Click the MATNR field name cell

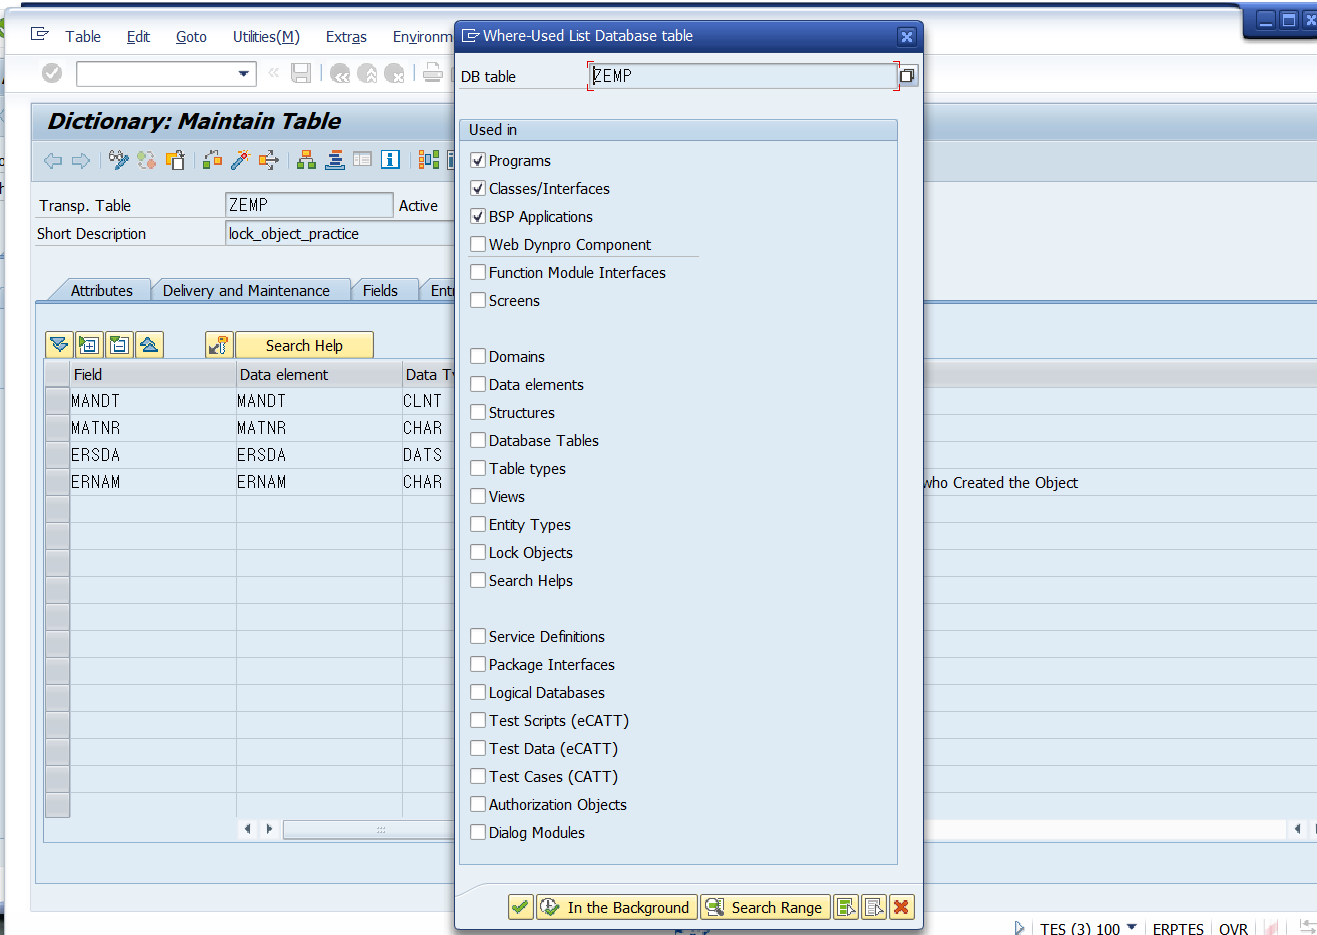(x=152, y=428)
